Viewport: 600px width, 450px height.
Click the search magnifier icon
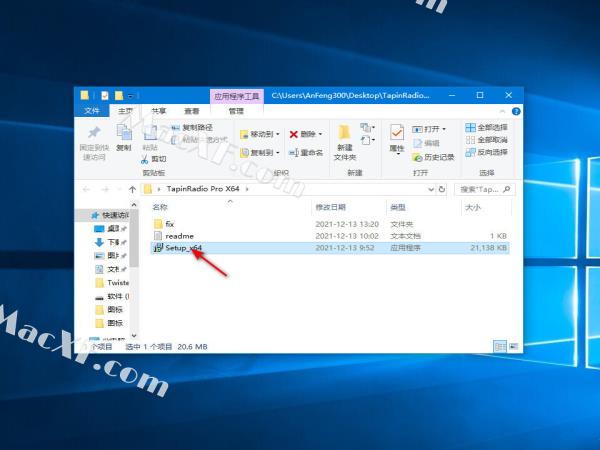(x=507, y=189)
